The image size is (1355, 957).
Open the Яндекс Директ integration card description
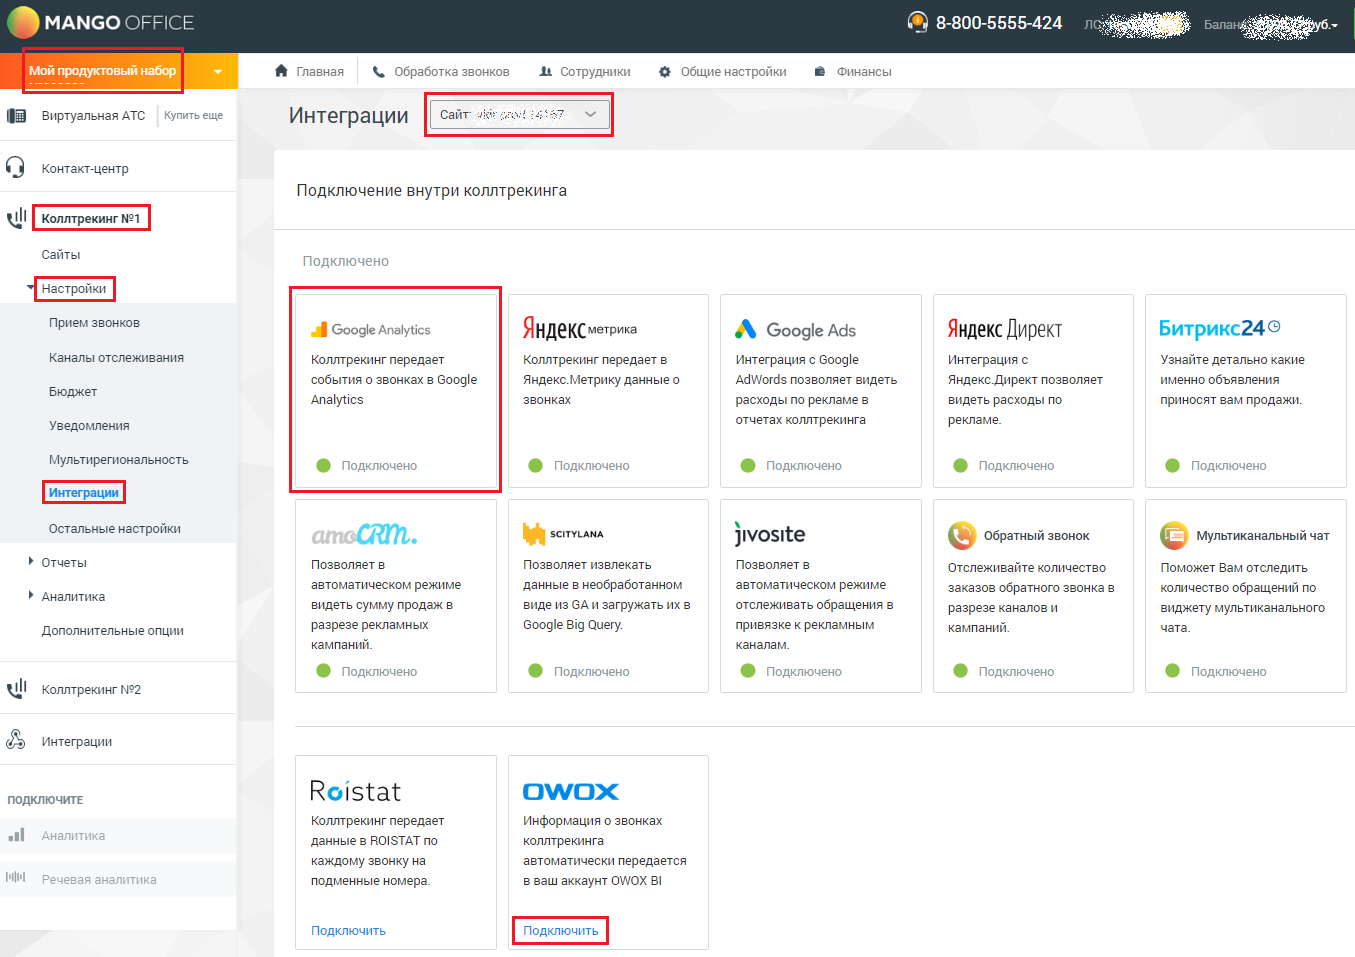[1025, 389]
